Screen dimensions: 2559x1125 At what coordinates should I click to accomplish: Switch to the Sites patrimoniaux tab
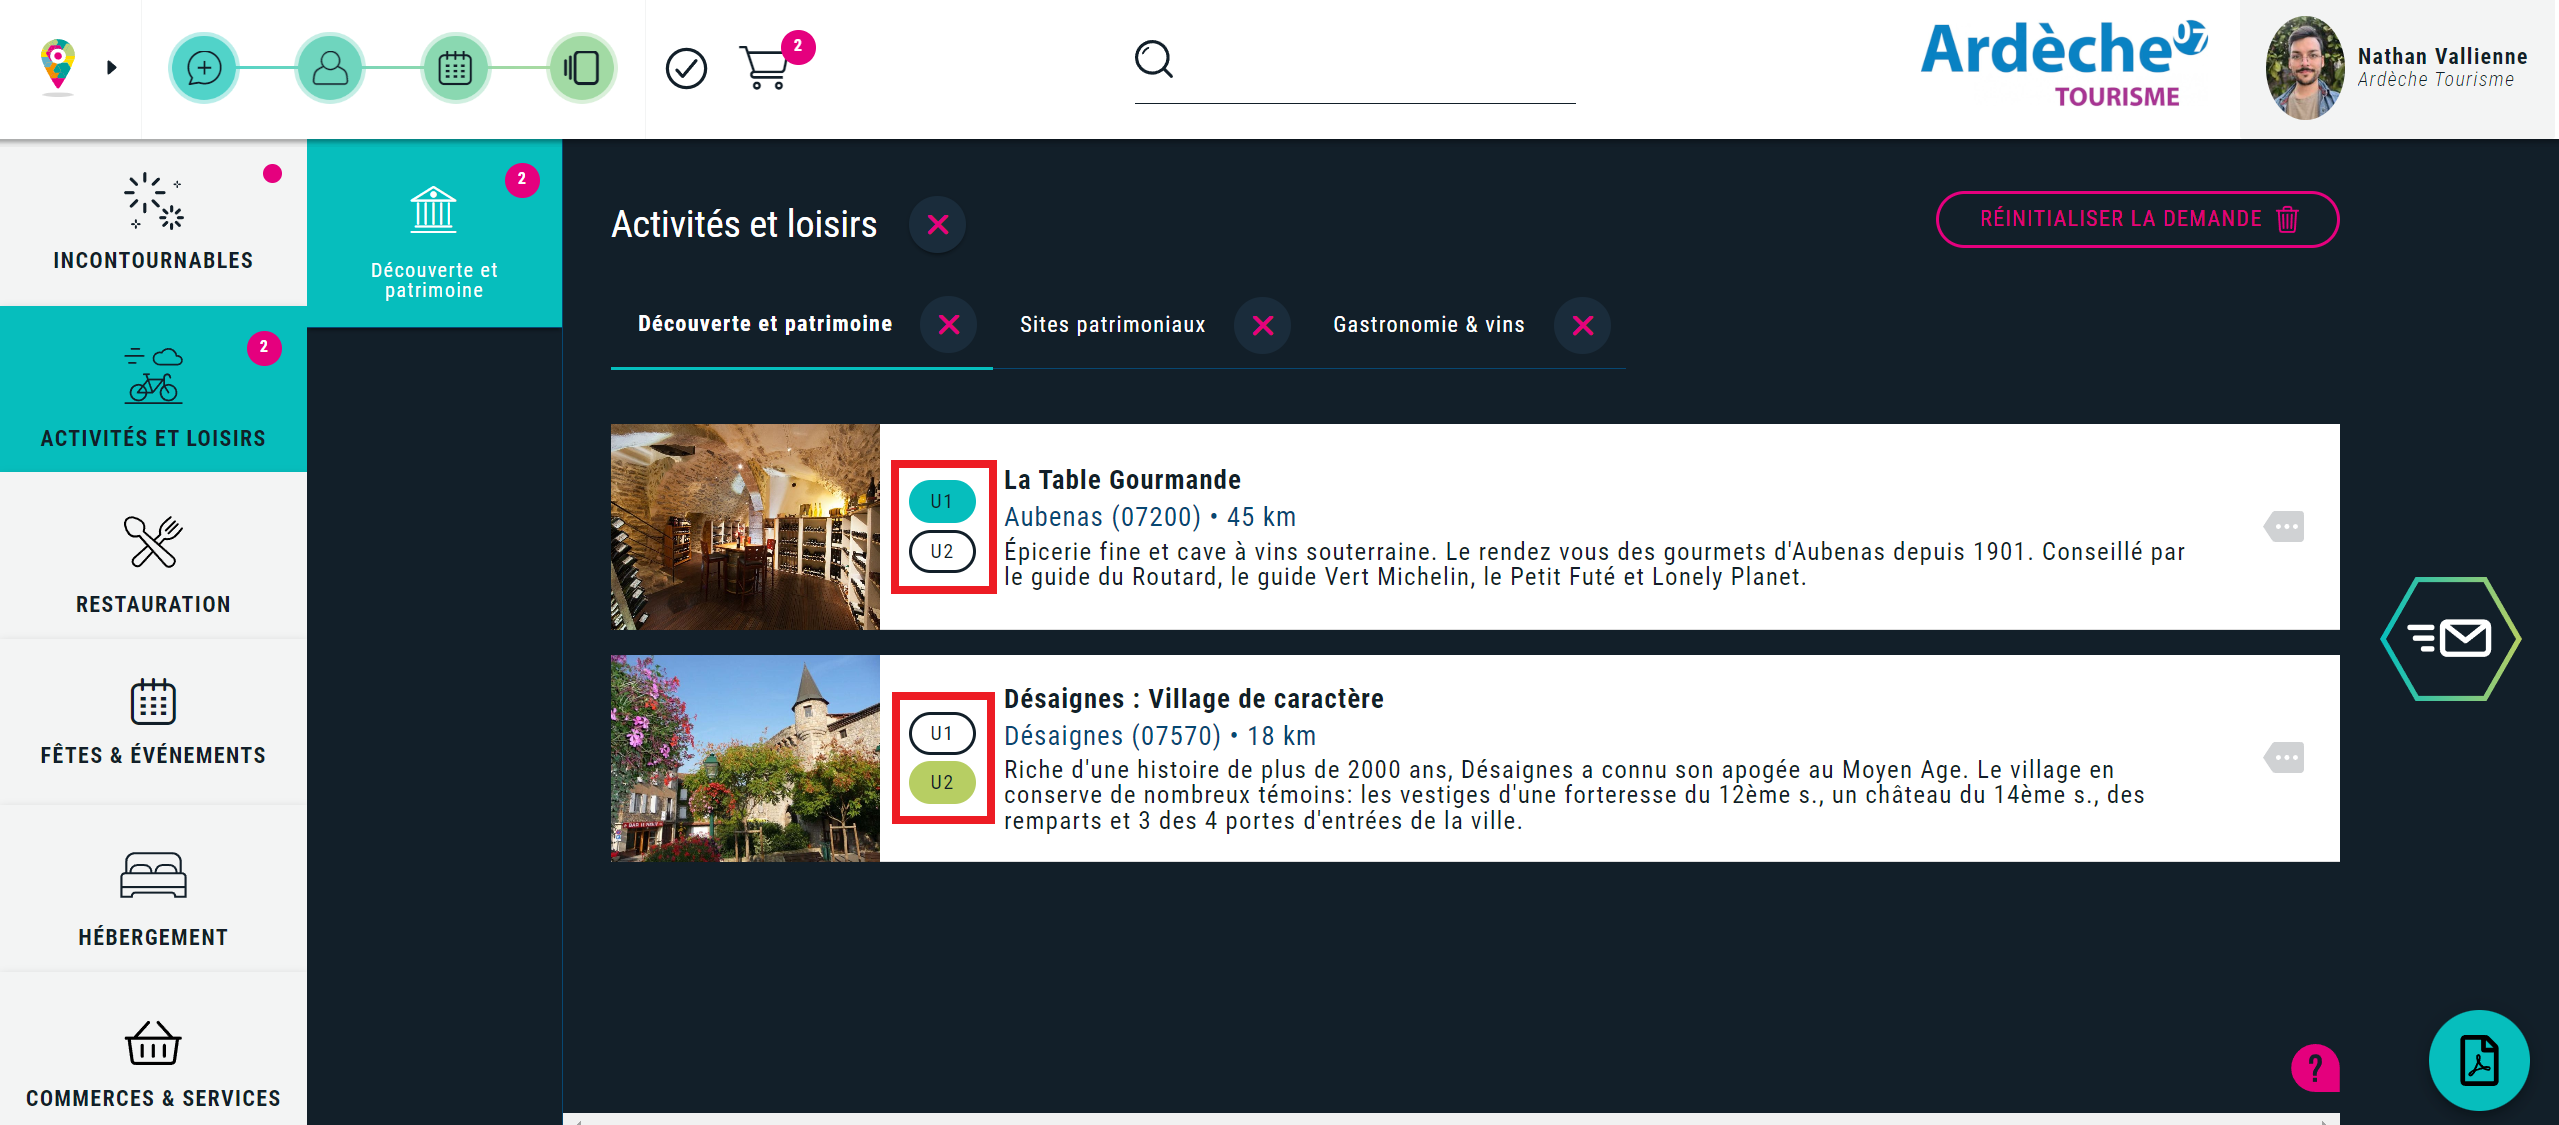1111,324
